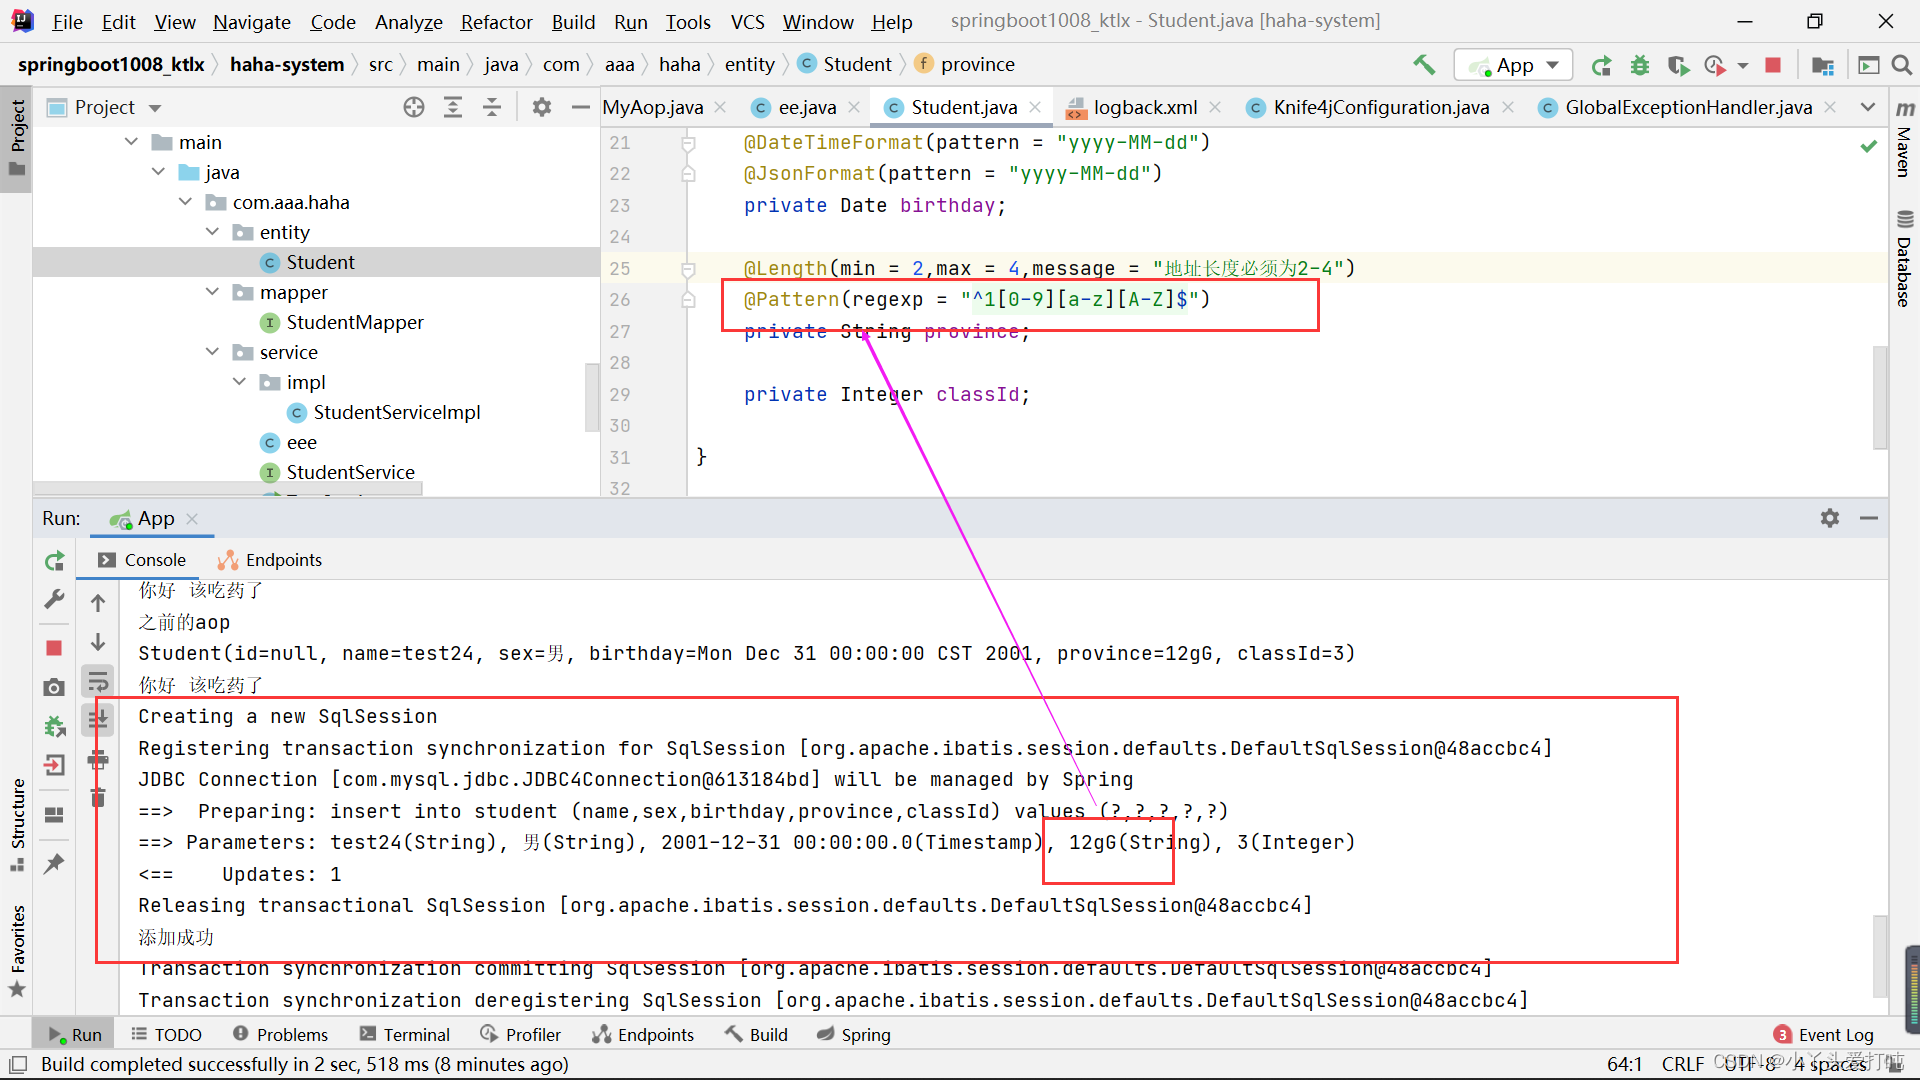
Task: Rerun App from Run panel sidebar
Action: coord(54,561)
